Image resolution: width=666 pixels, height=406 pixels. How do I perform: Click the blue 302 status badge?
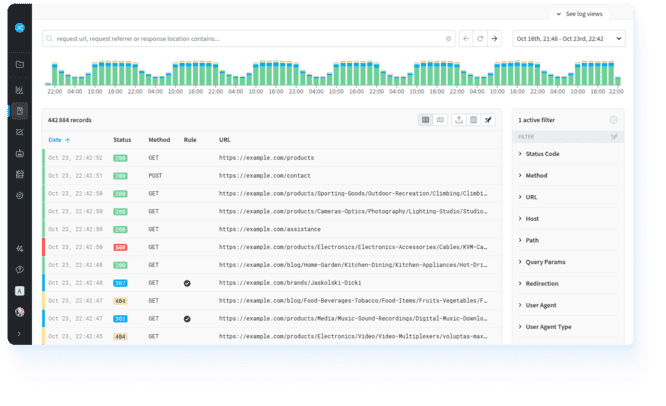(120, 319)
